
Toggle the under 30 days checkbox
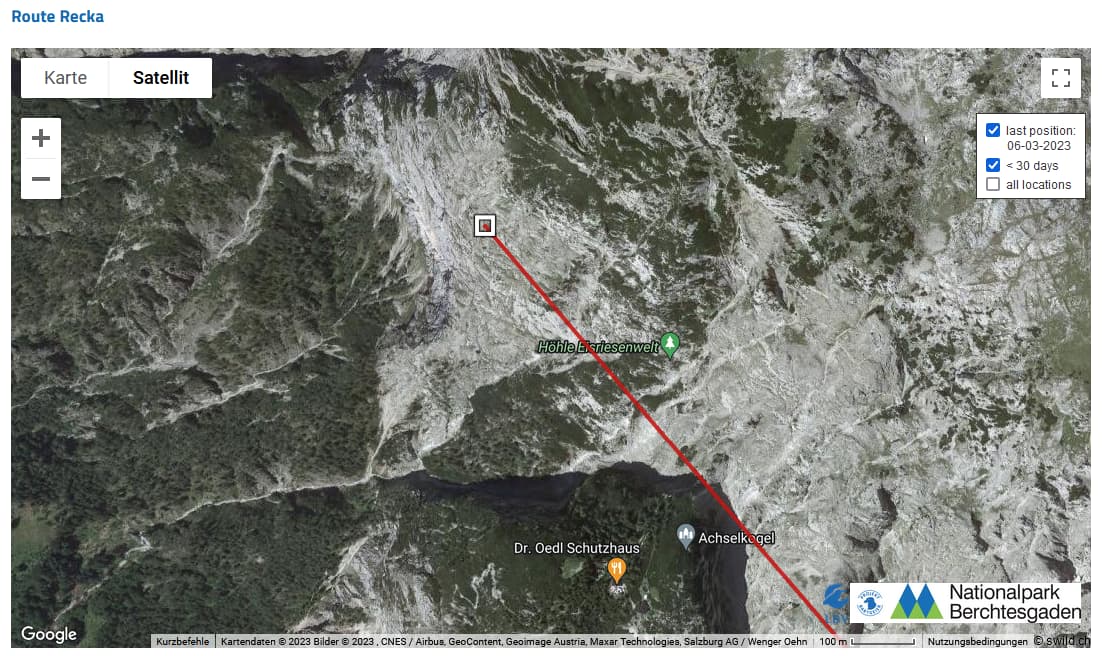pos(993,165)
